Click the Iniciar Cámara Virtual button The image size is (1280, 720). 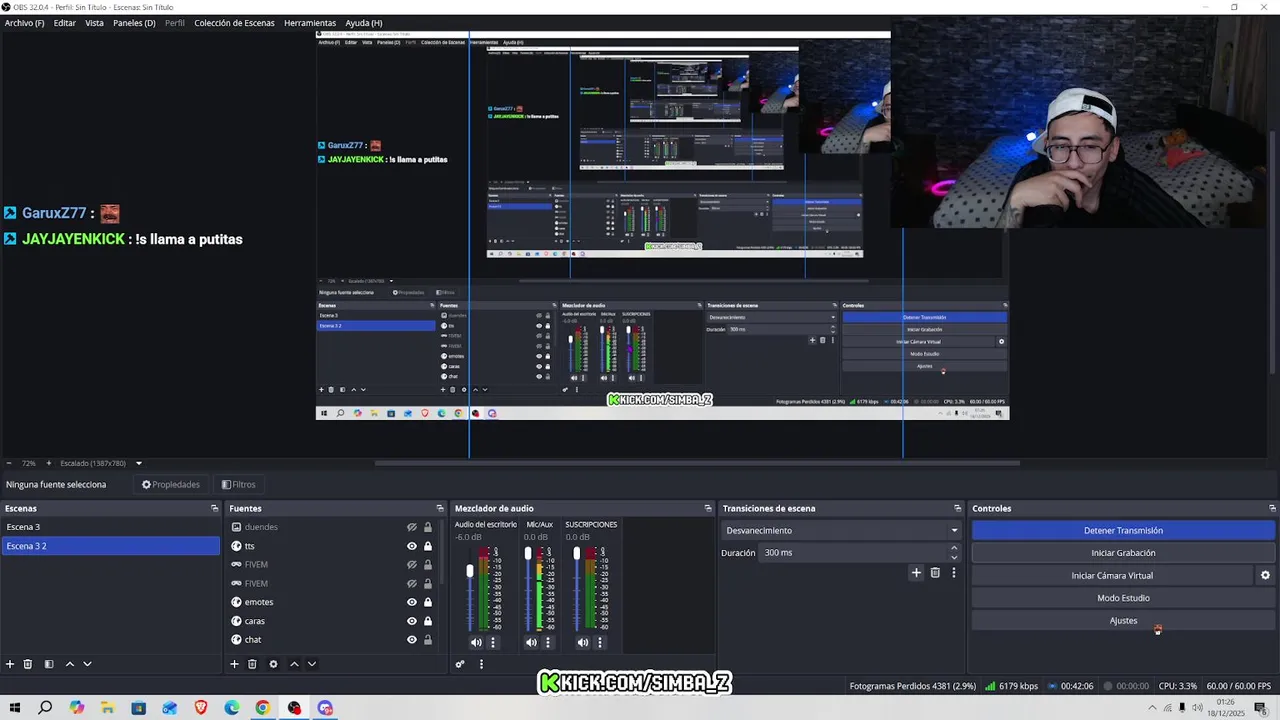point(1112,576)
